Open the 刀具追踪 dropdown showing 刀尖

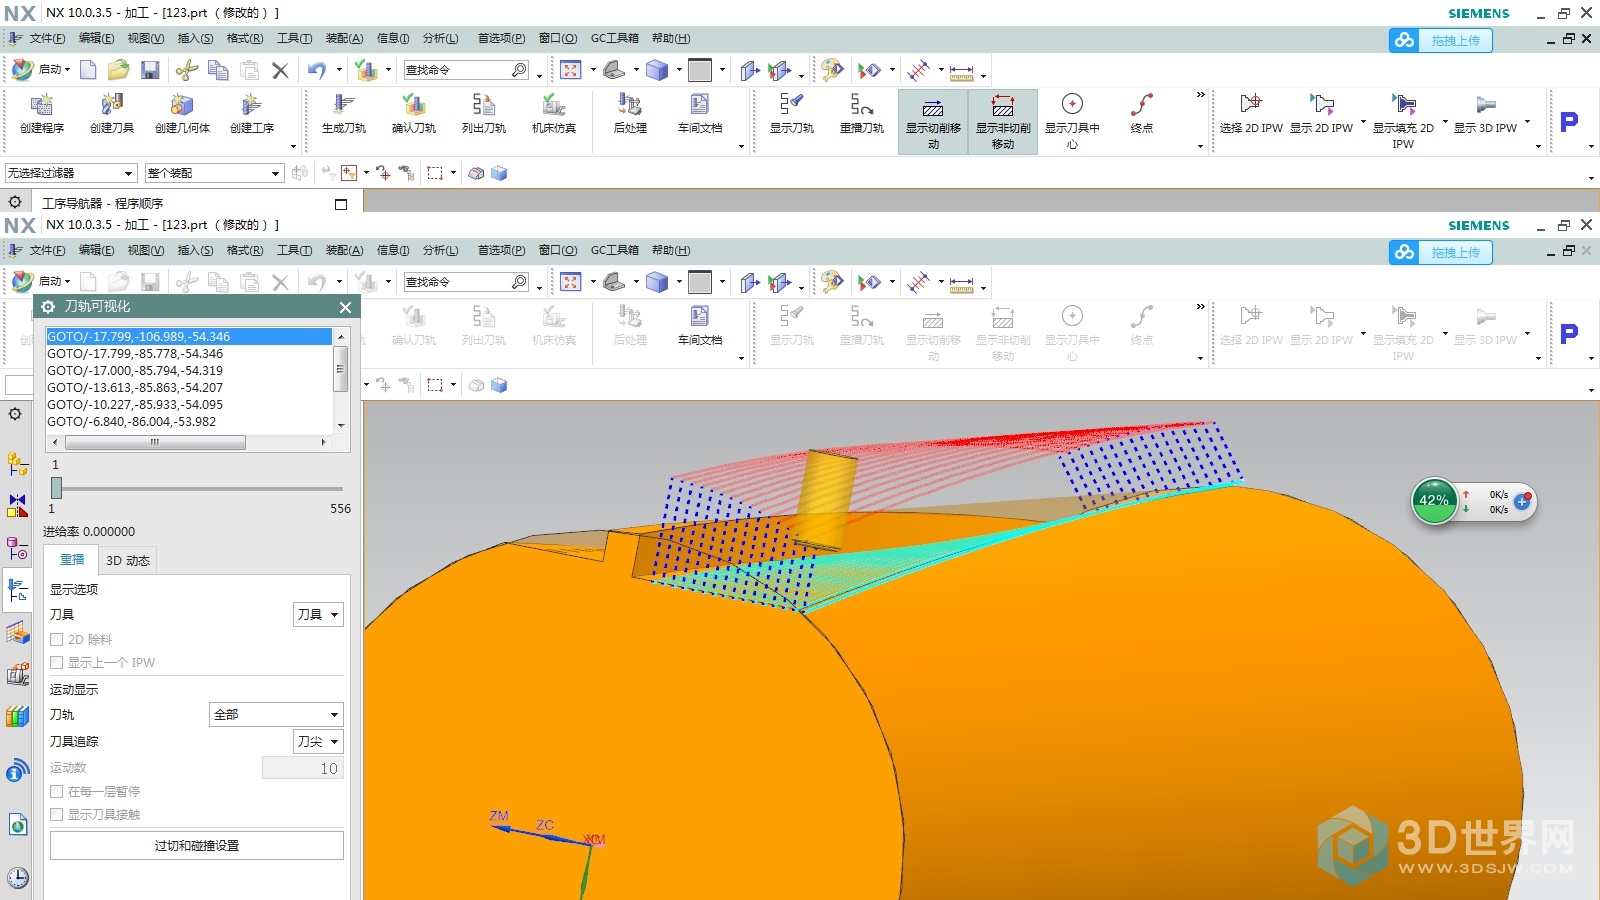[x=318, y=742]
